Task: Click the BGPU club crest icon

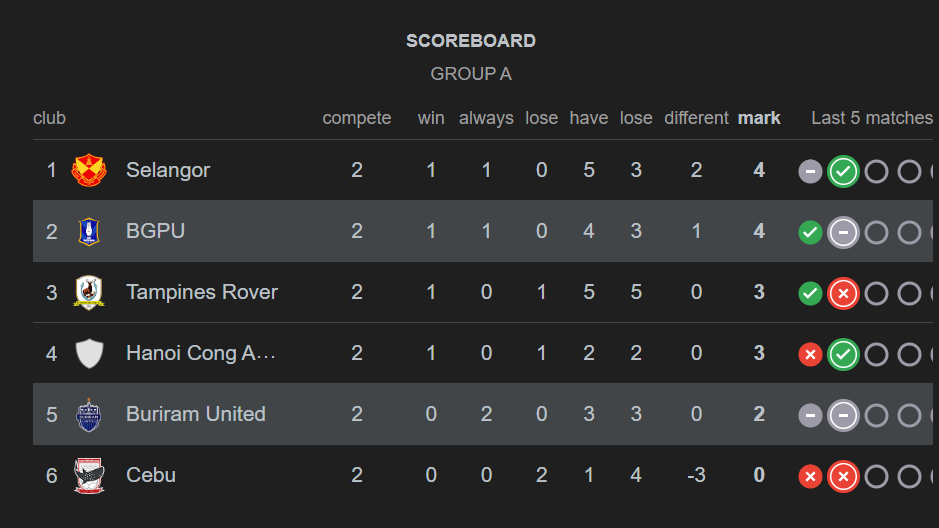Action: (89, 231)
